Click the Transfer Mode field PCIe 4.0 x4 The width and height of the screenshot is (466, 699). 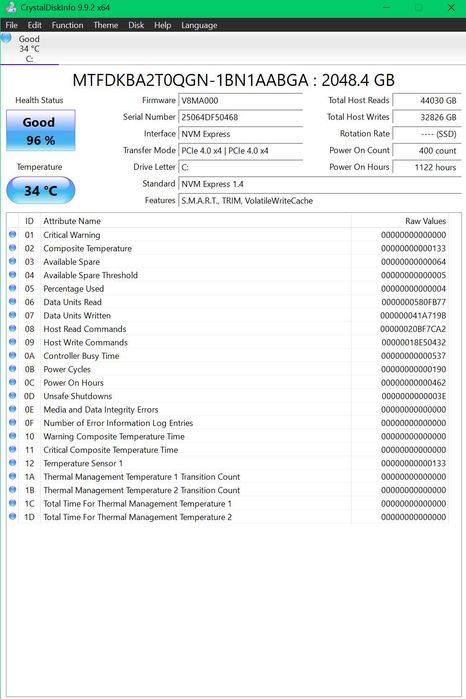coord(240,150)
